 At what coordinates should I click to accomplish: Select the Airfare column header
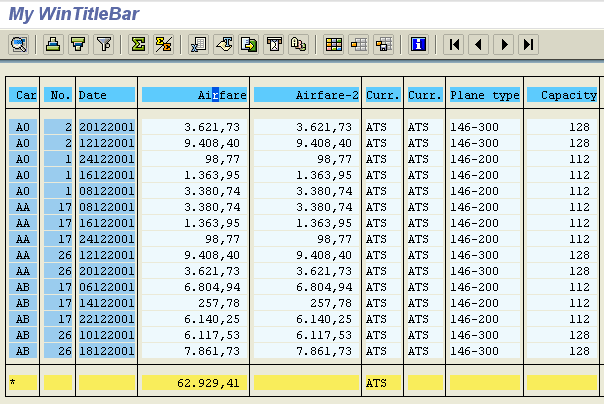pyautogui.click(x=194, y=95)
